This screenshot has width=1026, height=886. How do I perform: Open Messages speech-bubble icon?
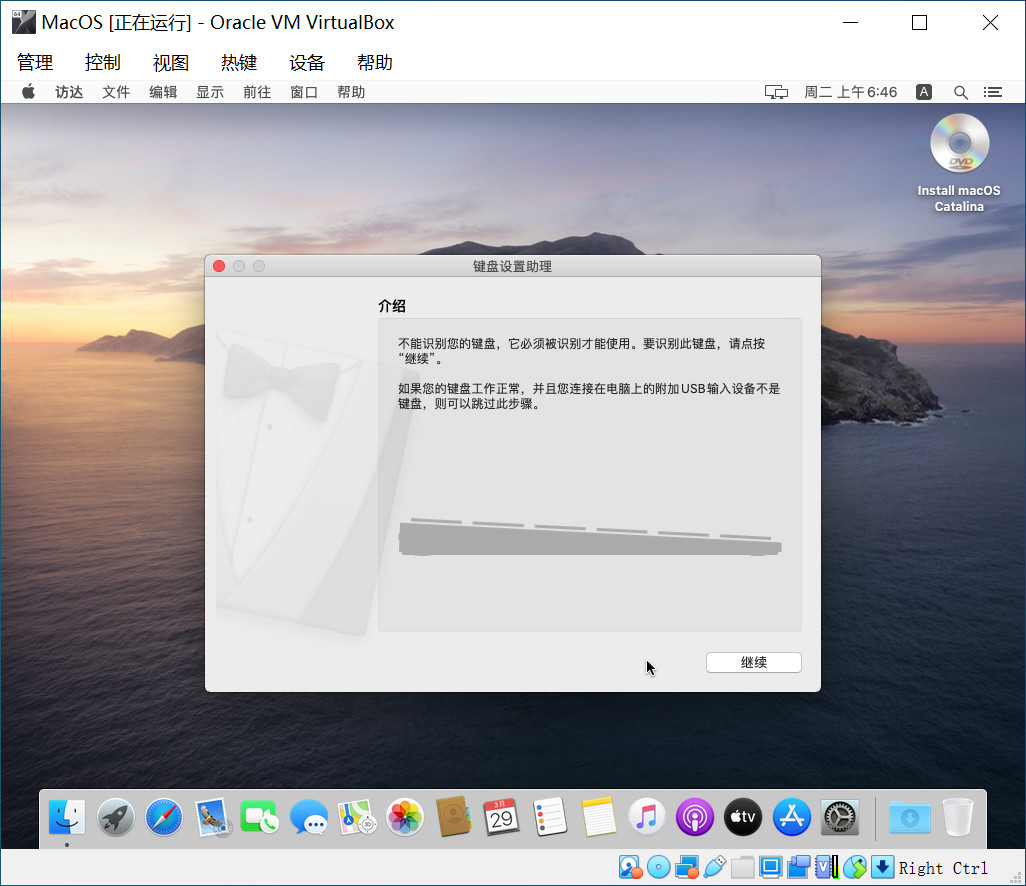(308, 818)
